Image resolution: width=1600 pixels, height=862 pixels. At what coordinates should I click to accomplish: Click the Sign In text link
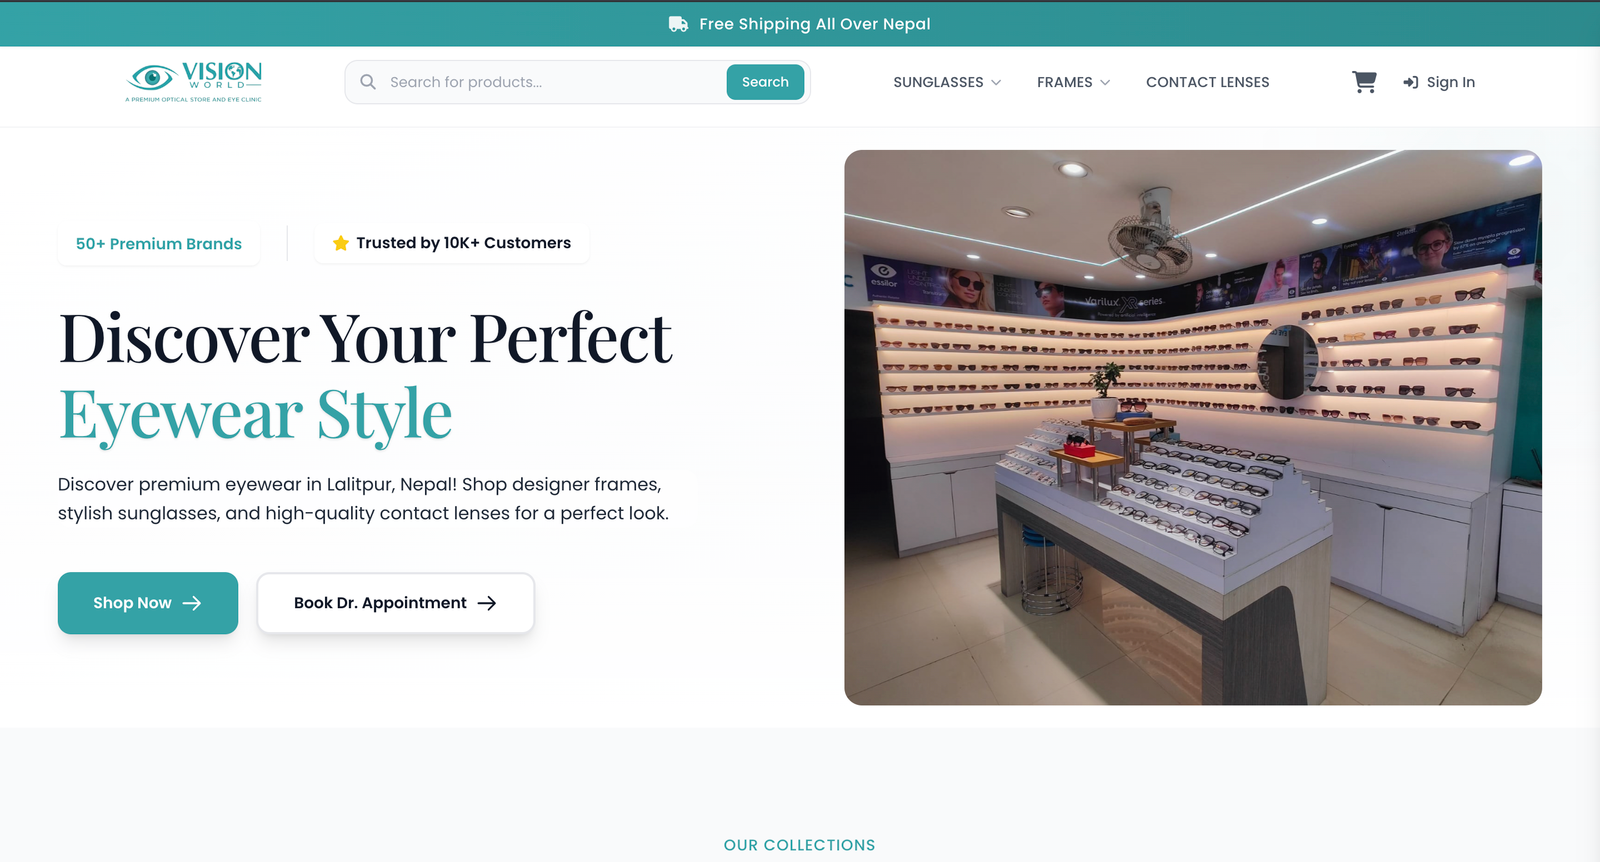pos(1450,82)
